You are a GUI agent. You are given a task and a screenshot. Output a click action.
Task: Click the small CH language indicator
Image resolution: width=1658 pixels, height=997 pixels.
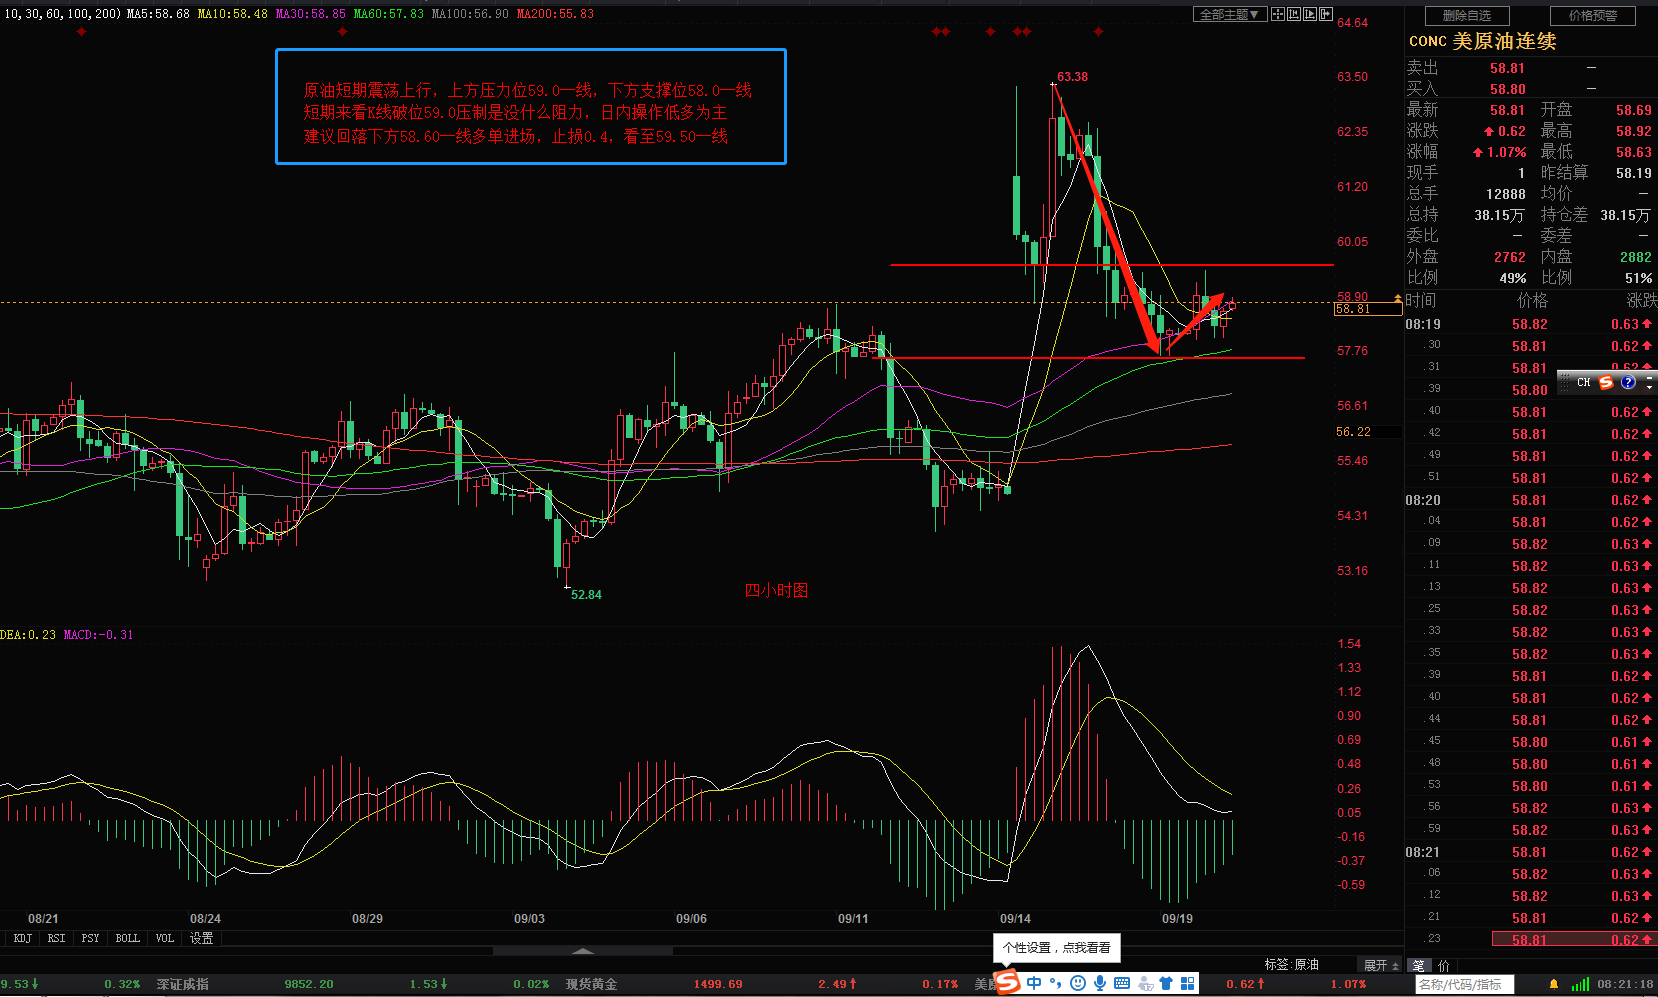point(1583,382)
